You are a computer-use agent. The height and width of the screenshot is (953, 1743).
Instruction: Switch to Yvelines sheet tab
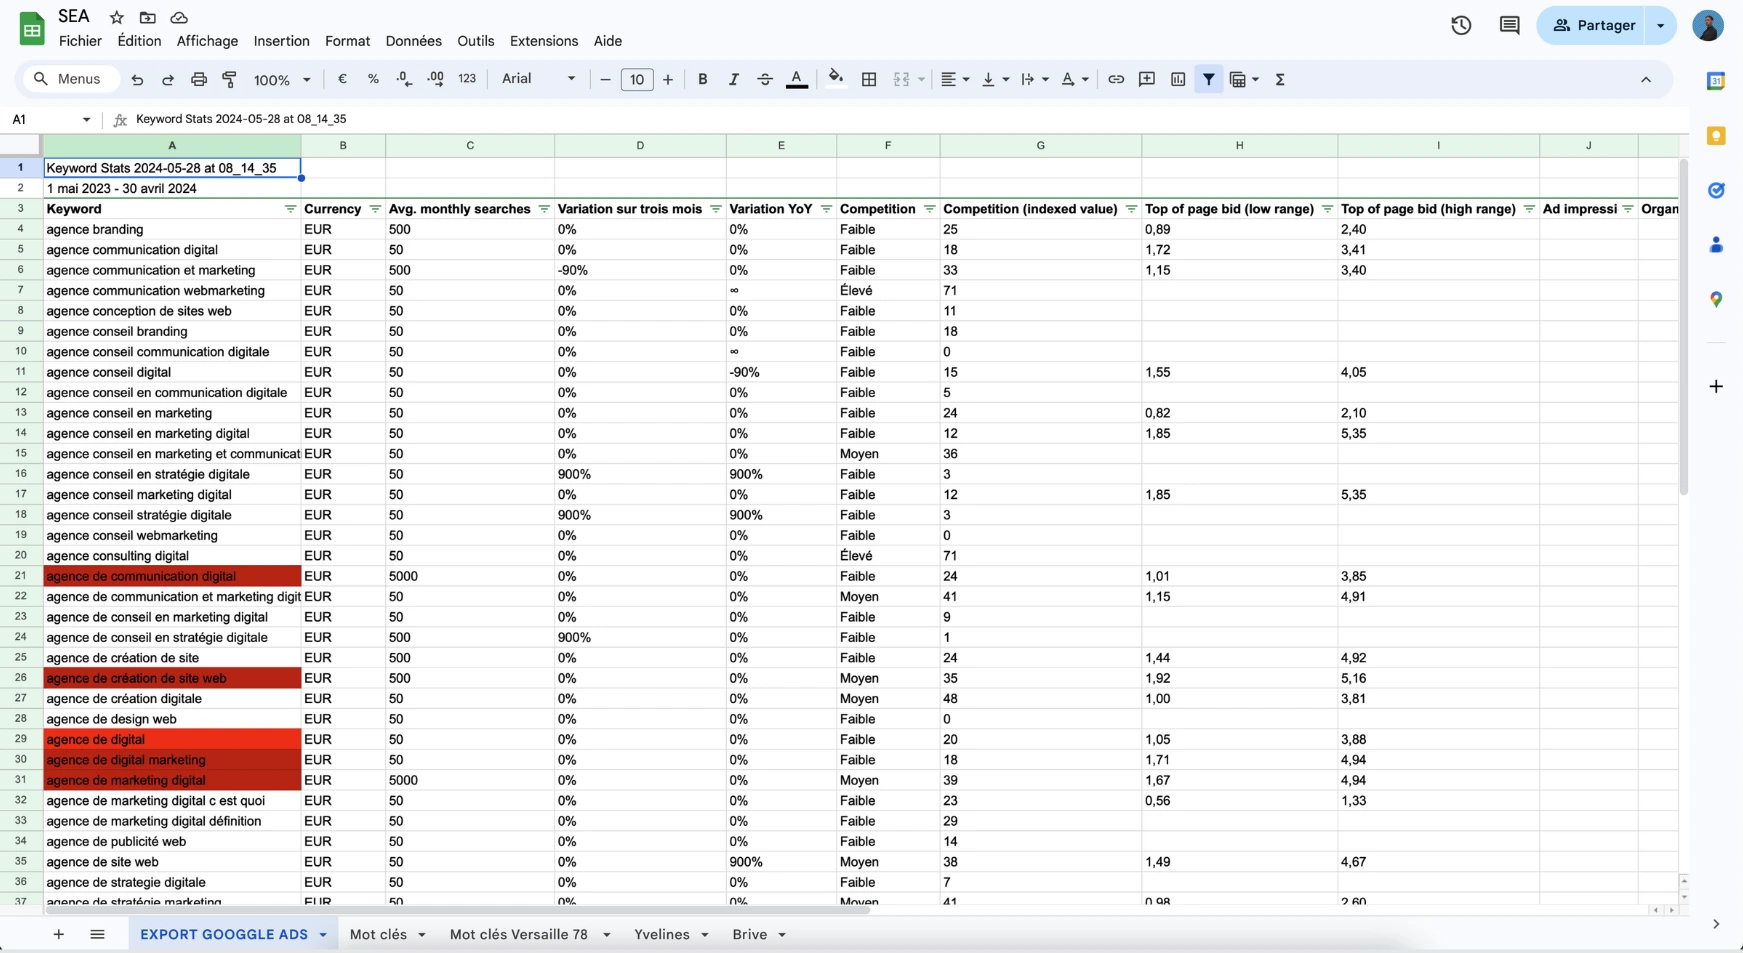click(662, 934)
